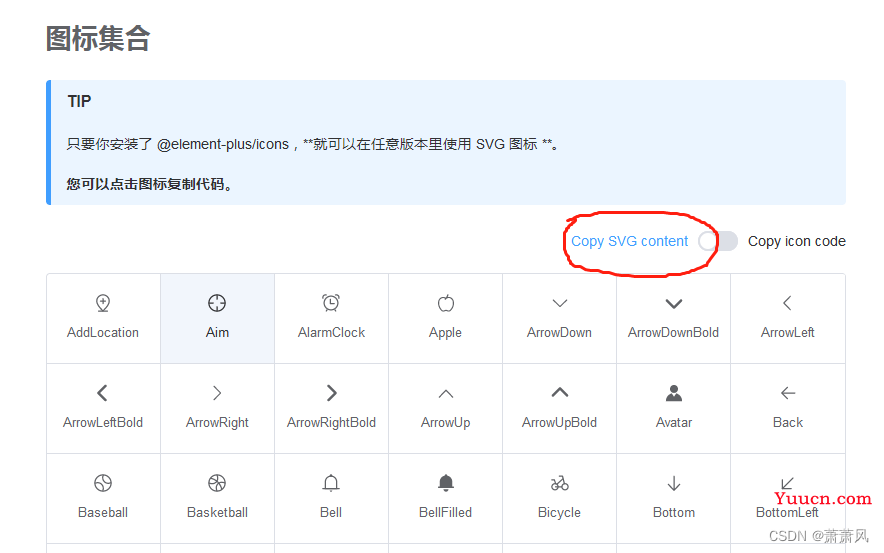The height and width of the screenshot is (553, 884).
Task: Select the Aim crosshair icon
Action: click(x=217, y=303)
